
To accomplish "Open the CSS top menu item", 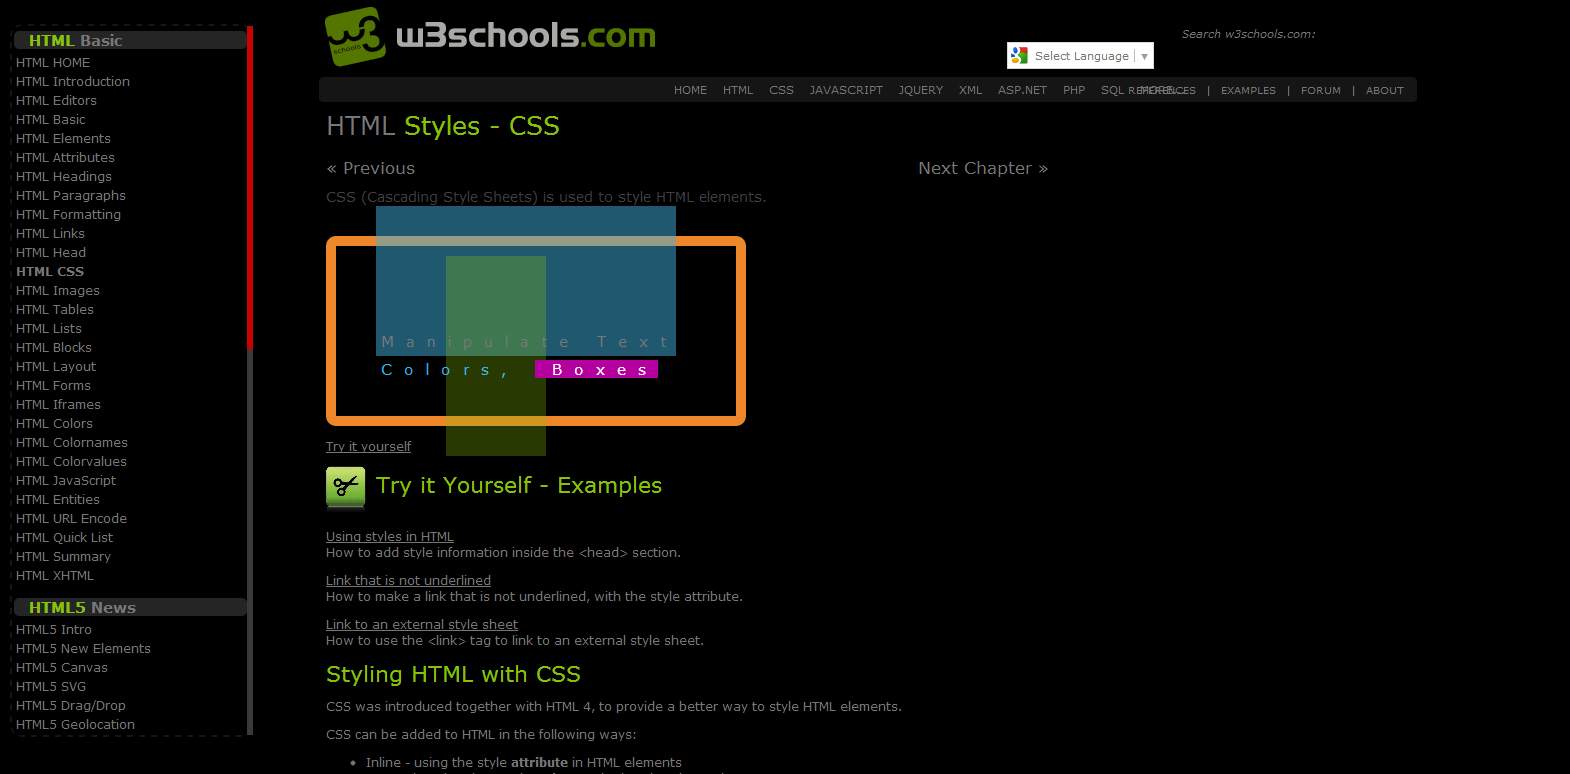I will 781,90.
